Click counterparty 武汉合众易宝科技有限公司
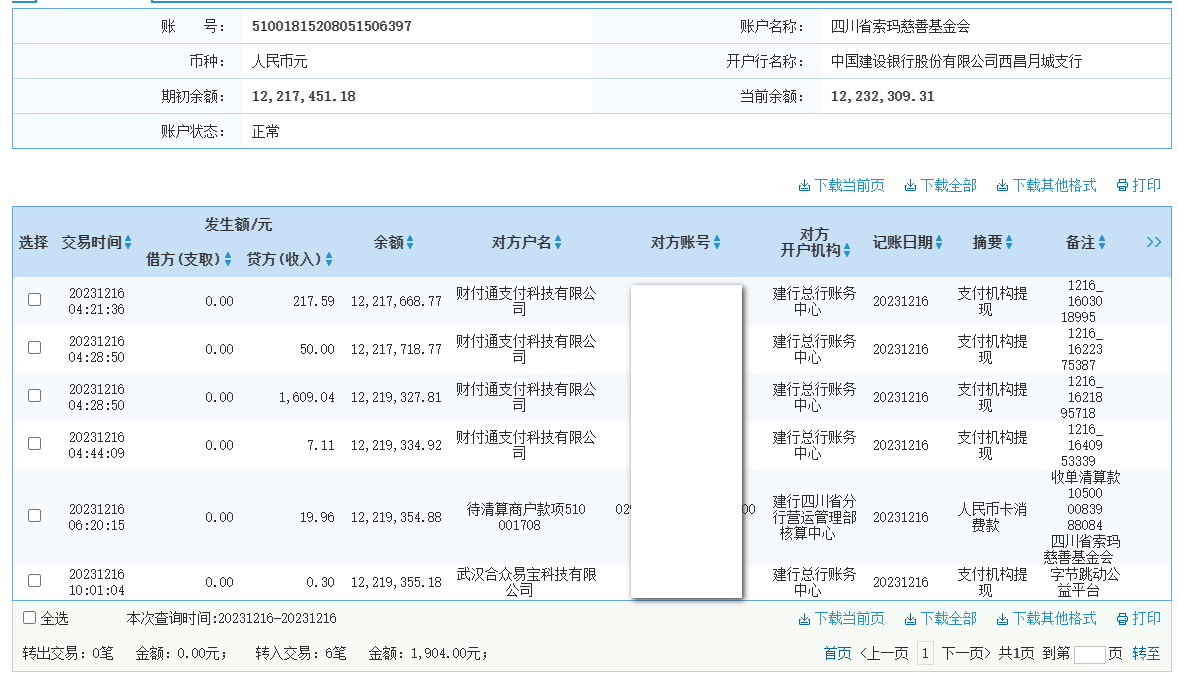Screen dimensions: 1179x677 [526, 582]
